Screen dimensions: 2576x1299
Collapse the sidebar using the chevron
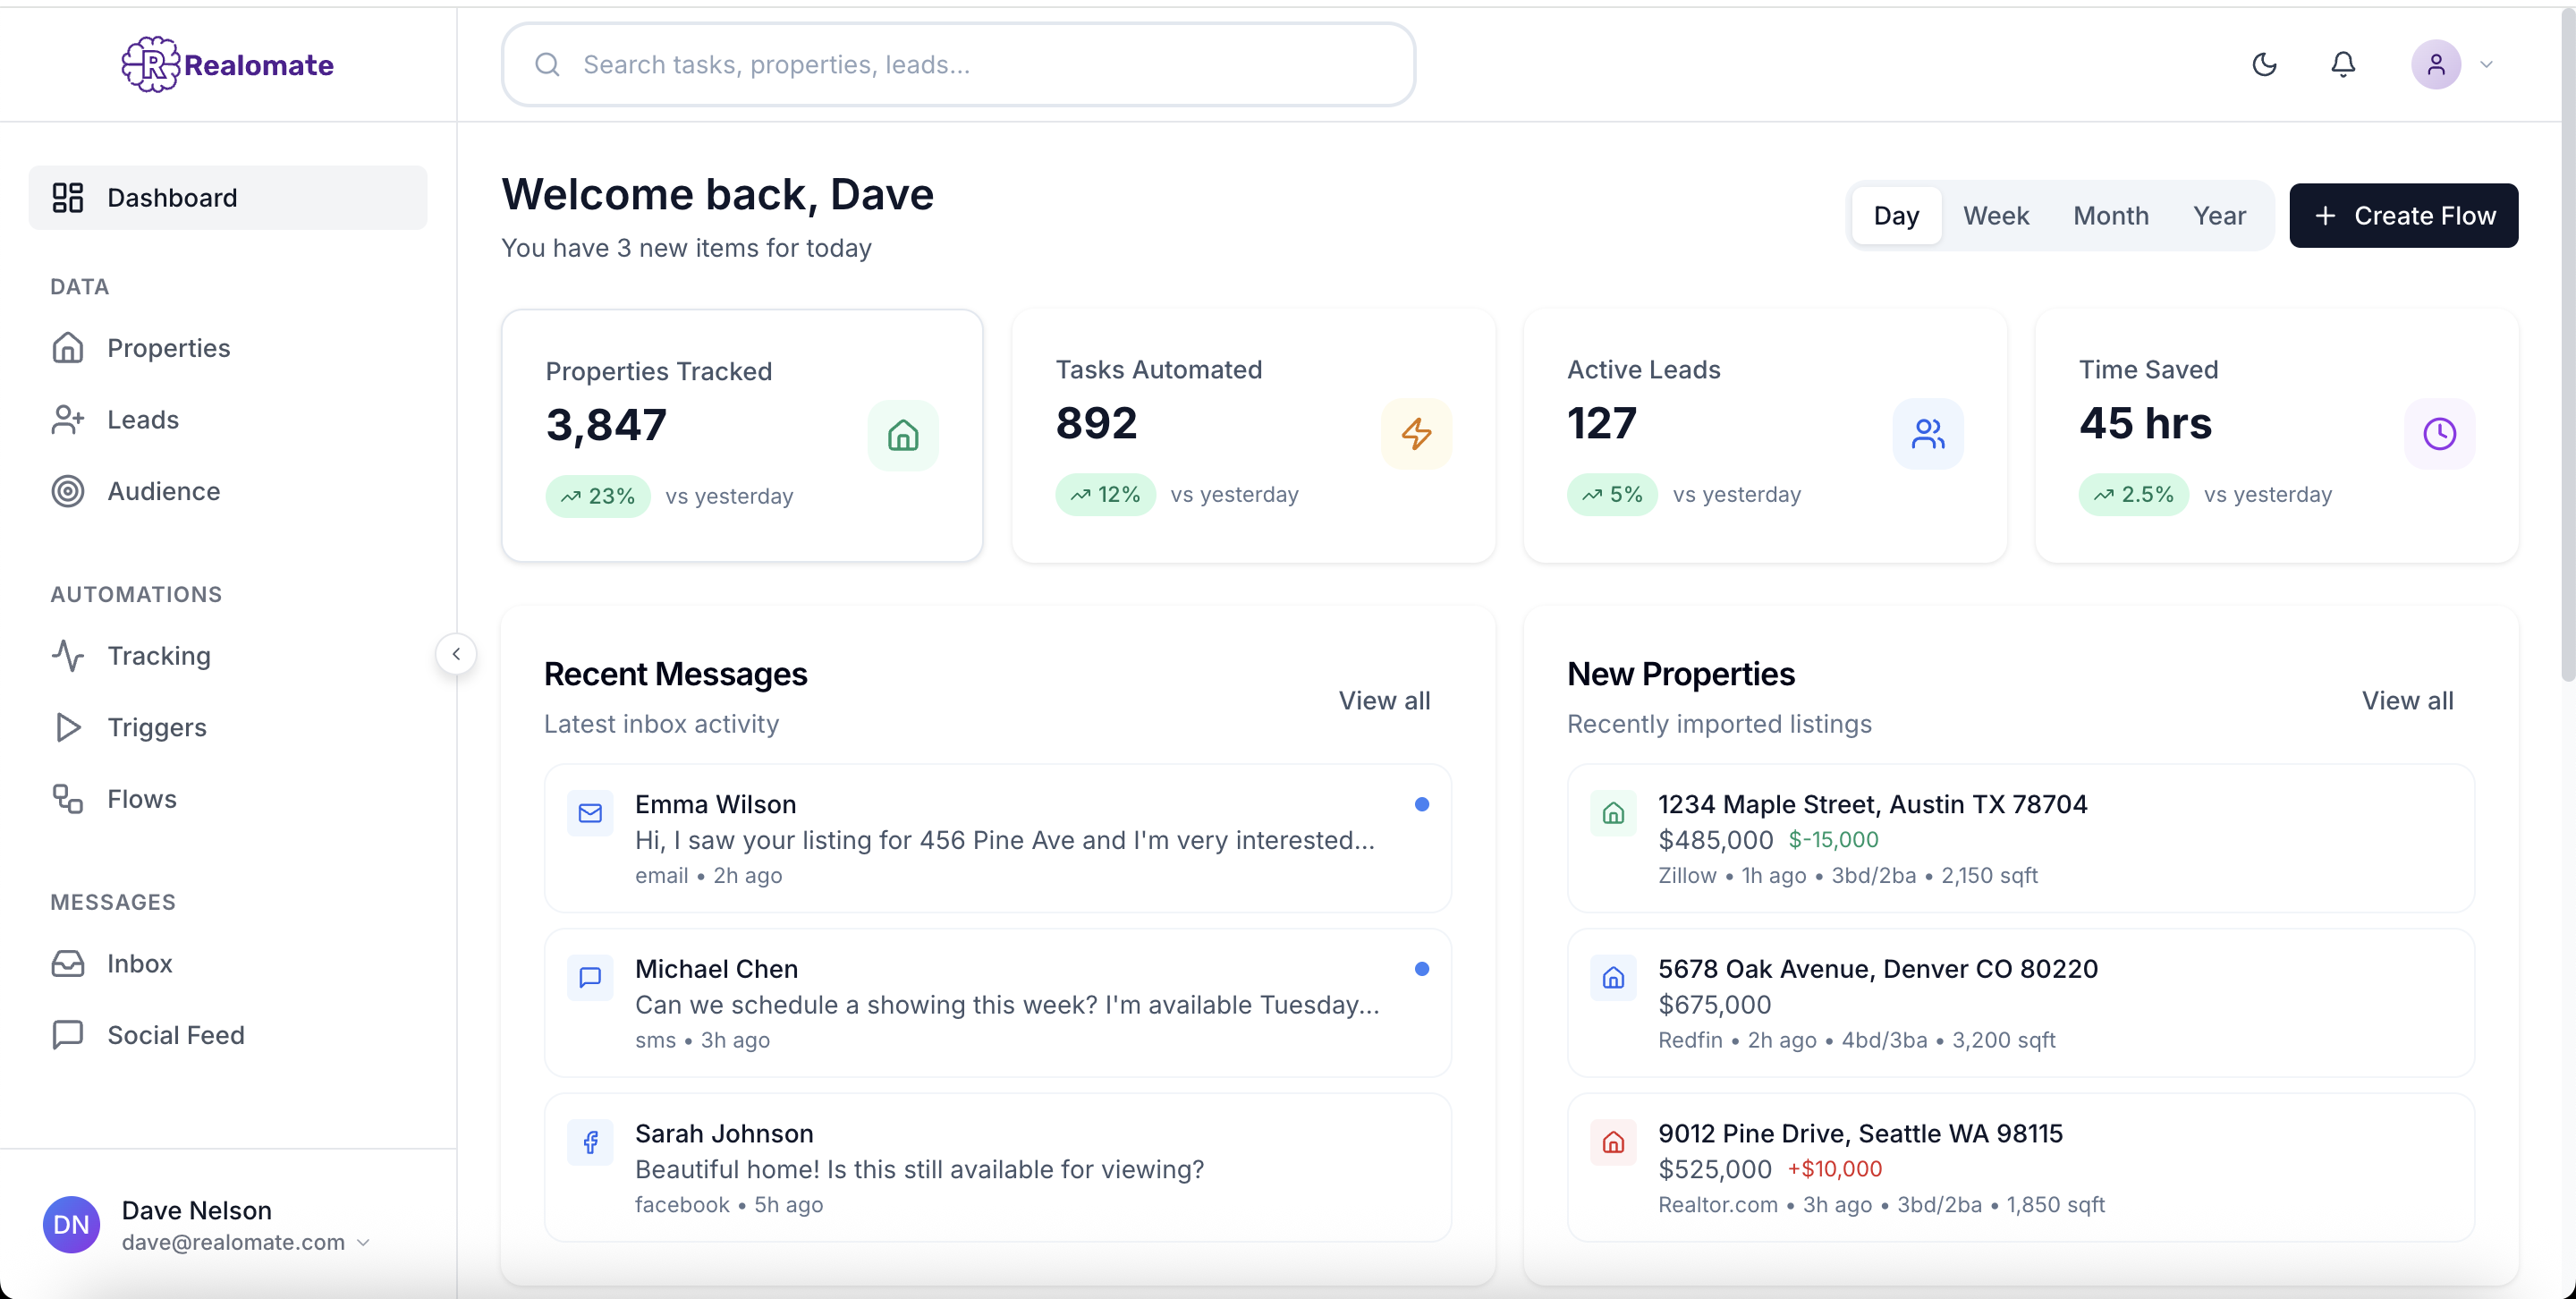(x=456, y=653)
